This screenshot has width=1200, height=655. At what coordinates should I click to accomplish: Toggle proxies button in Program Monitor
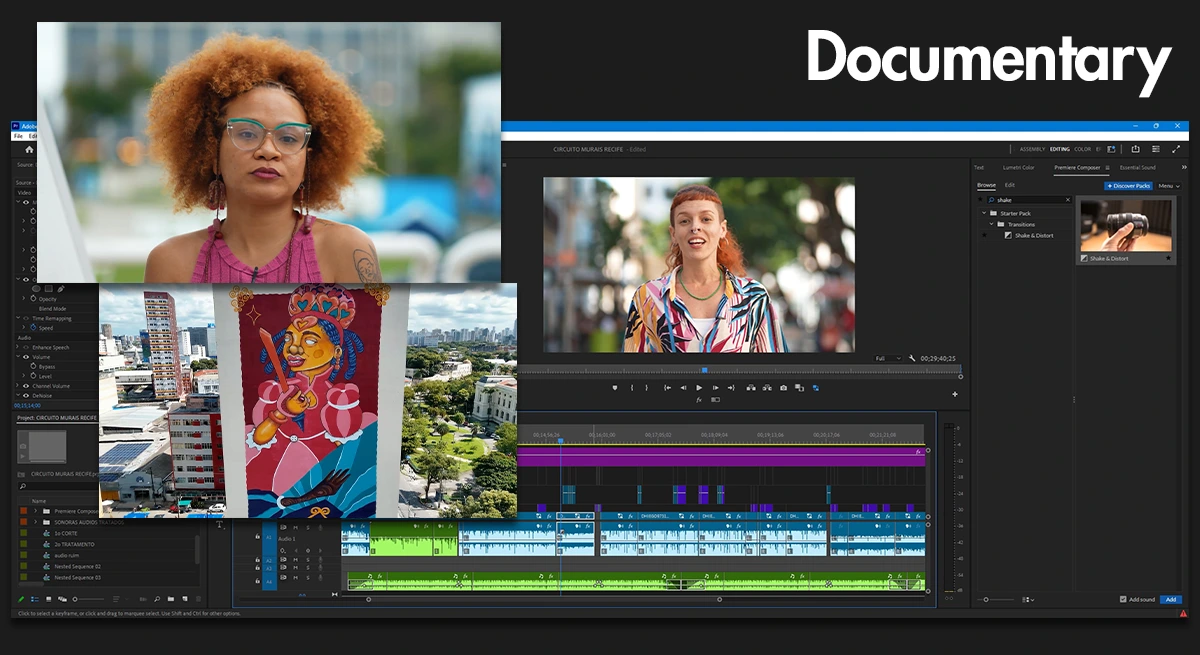tap(816, 388)
